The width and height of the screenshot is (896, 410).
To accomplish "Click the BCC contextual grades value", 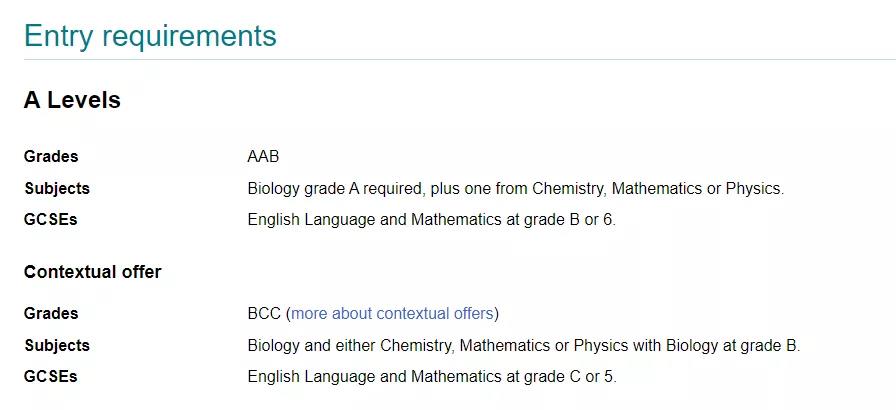I will tap(264, 314).
